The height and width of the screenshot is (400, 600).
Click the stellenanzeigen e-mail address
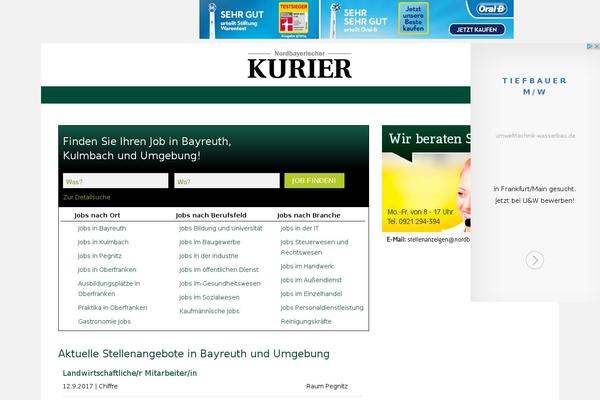(439, 240)
